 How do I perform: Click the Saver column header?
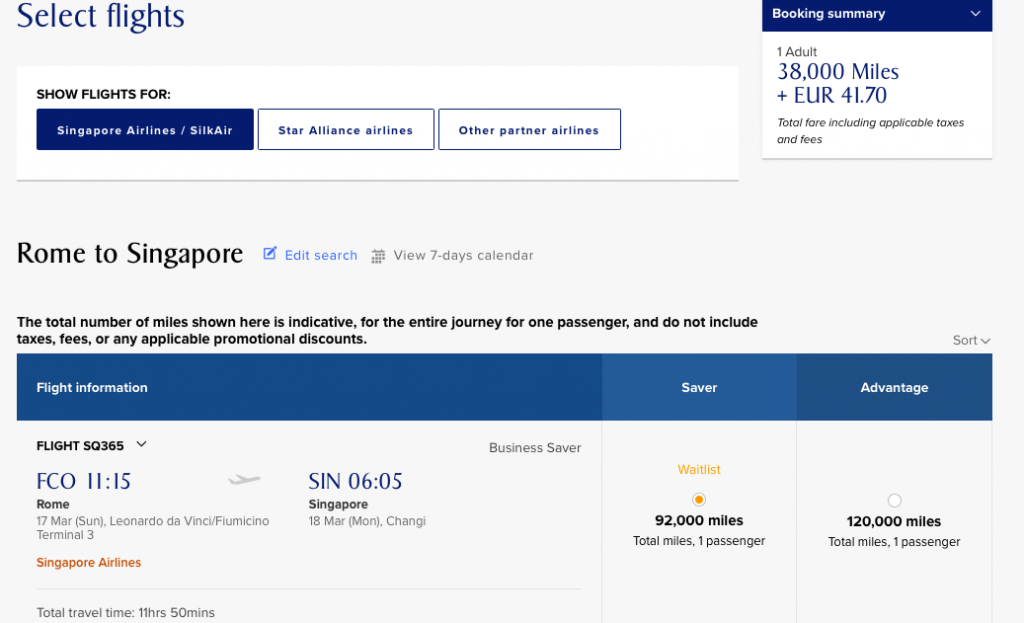click(x=699, y=387)
